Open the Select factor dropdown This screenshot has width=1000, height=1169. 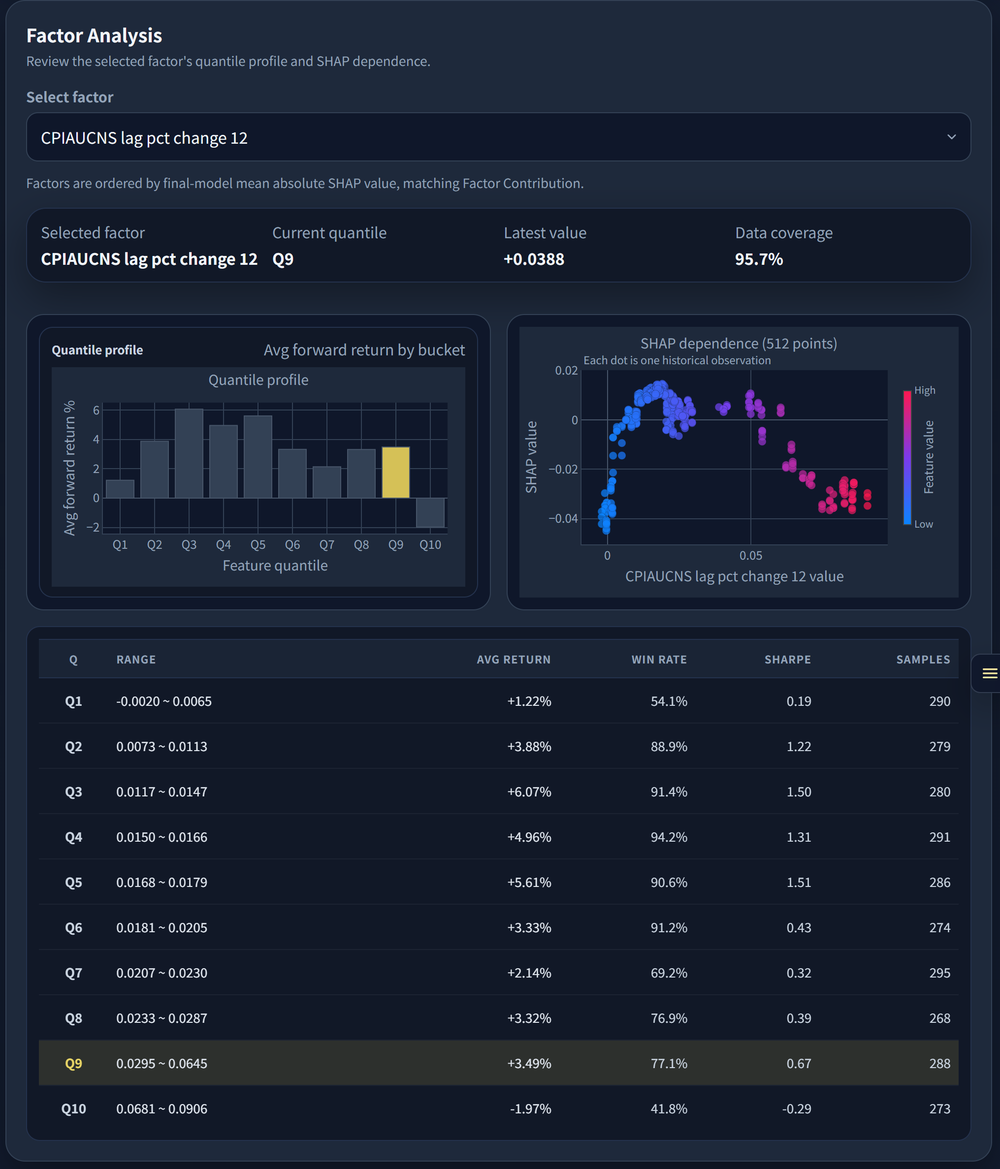click(x=498, y=137)
